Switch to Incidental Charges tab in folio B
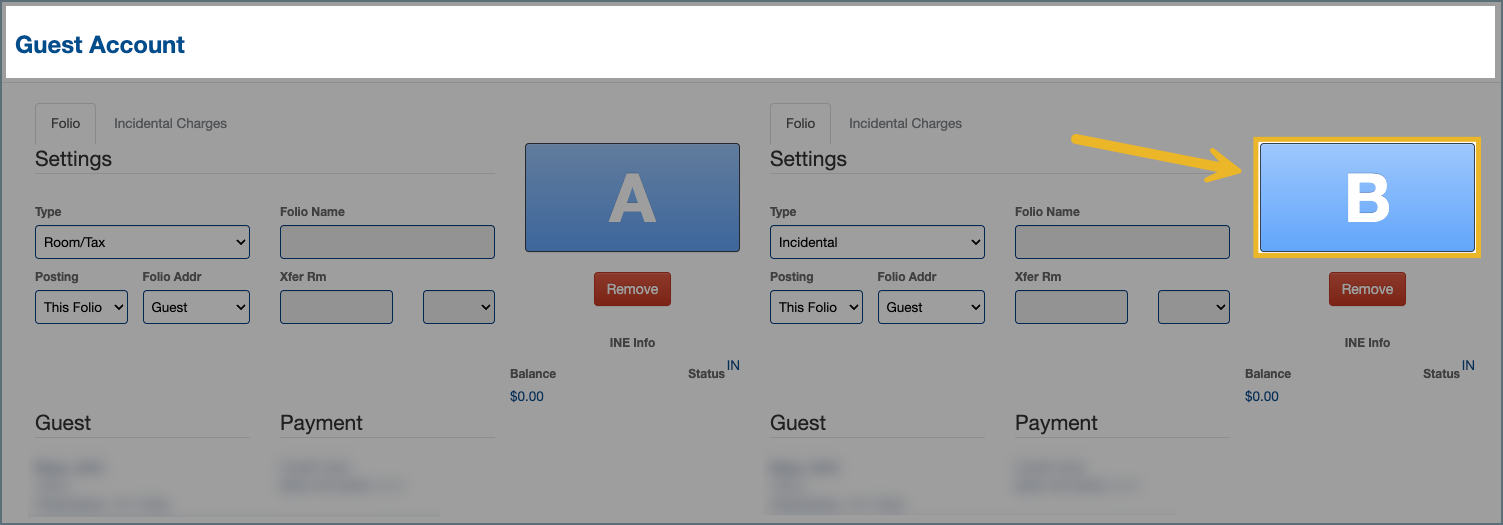This screenshot has width=1503, height=525. [x=905, y=123]
